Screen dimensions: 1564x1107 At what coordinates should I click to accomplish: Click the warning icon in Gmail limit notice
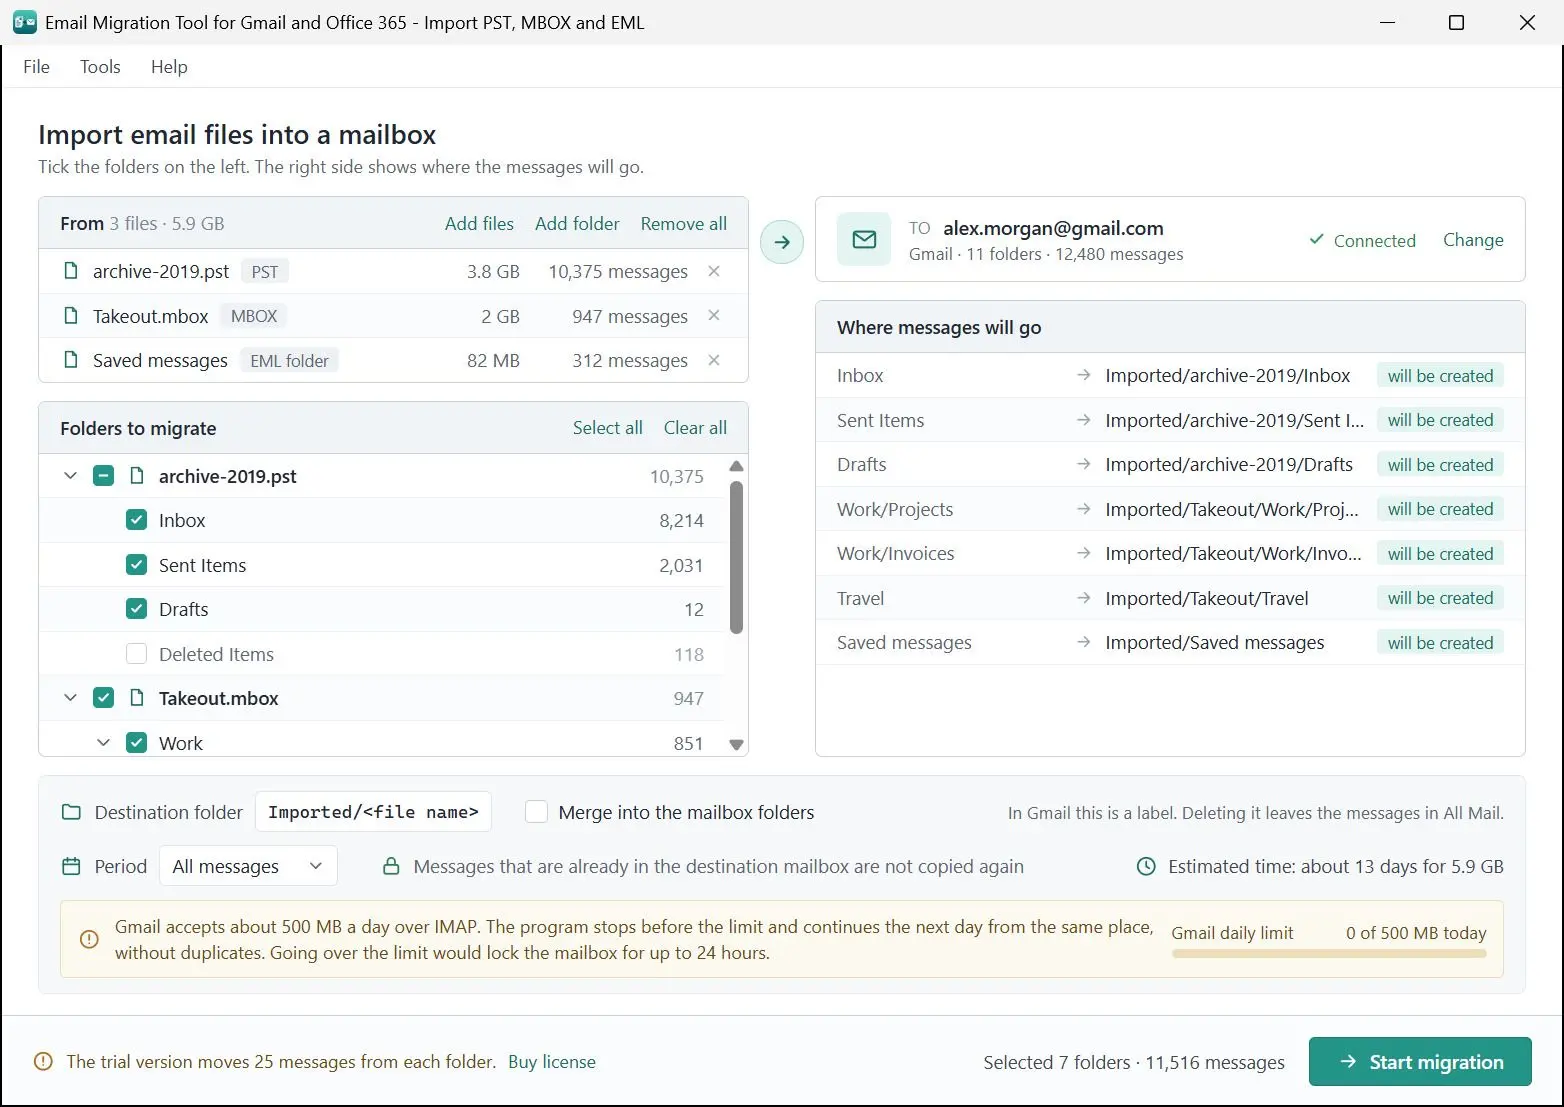pos(89,939)
